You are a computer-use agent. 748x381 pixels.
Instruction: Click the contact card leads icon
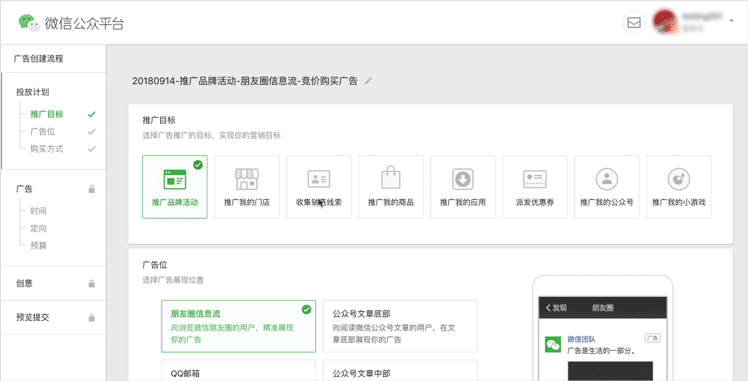pyautogui.click(x=319, y=179)
